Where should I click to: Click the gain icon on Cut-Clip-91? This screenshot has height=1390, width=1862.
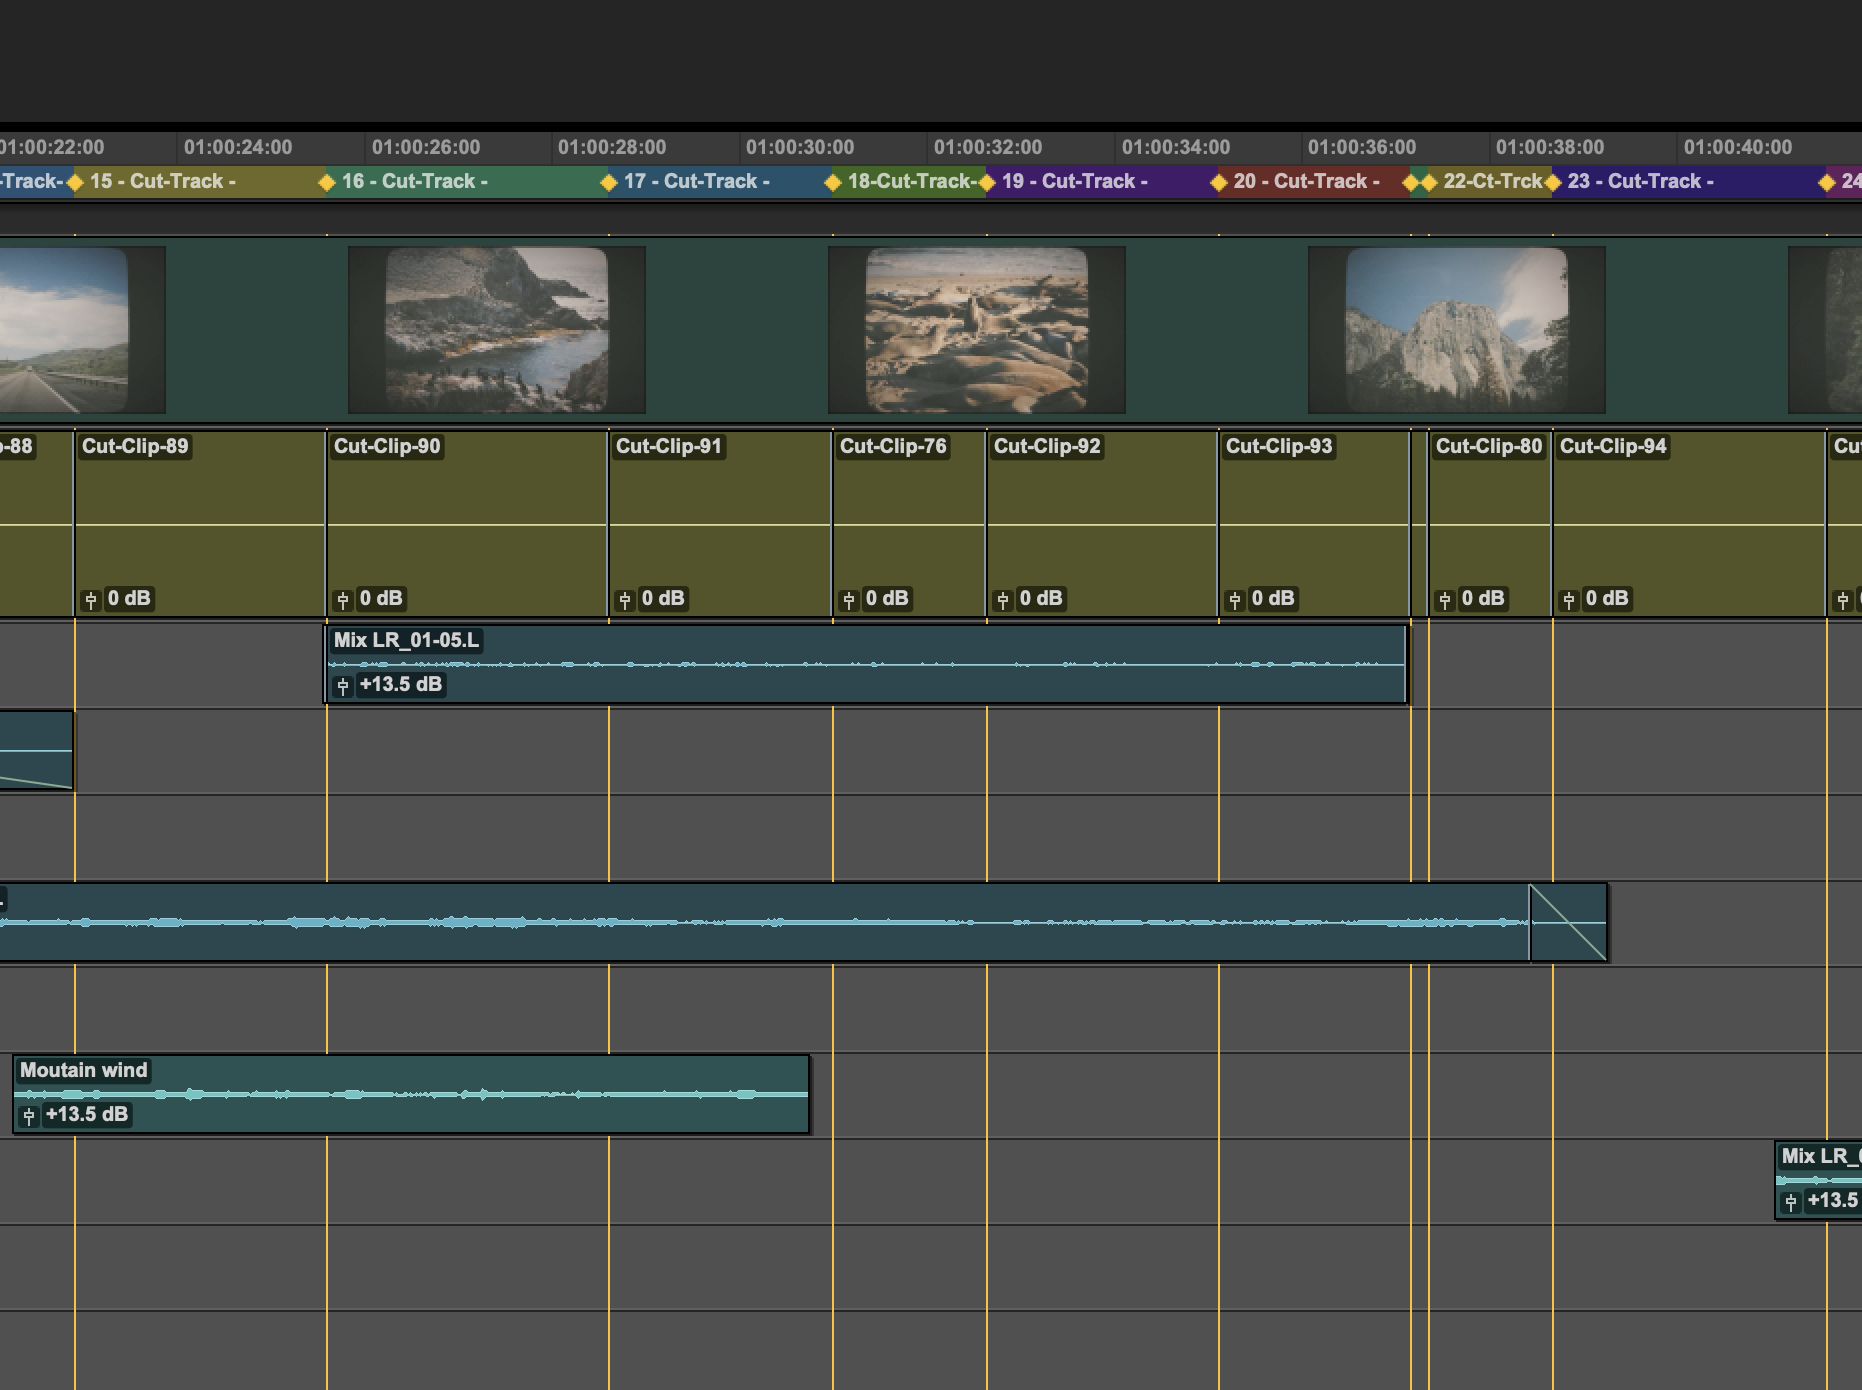[x=625, y=600]
